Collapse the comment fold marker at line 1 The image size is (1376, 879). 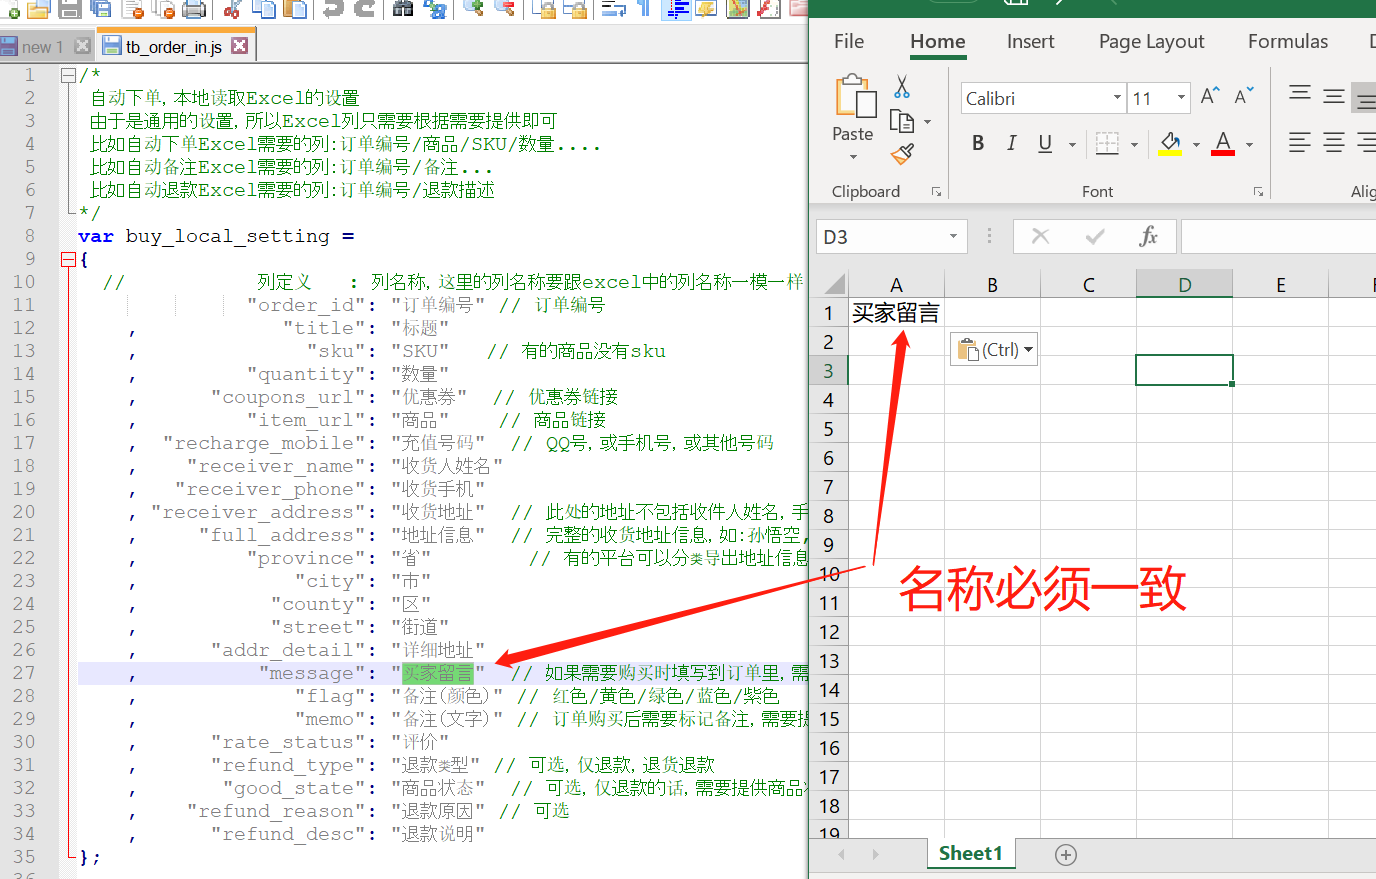click(x=68, y=75)
